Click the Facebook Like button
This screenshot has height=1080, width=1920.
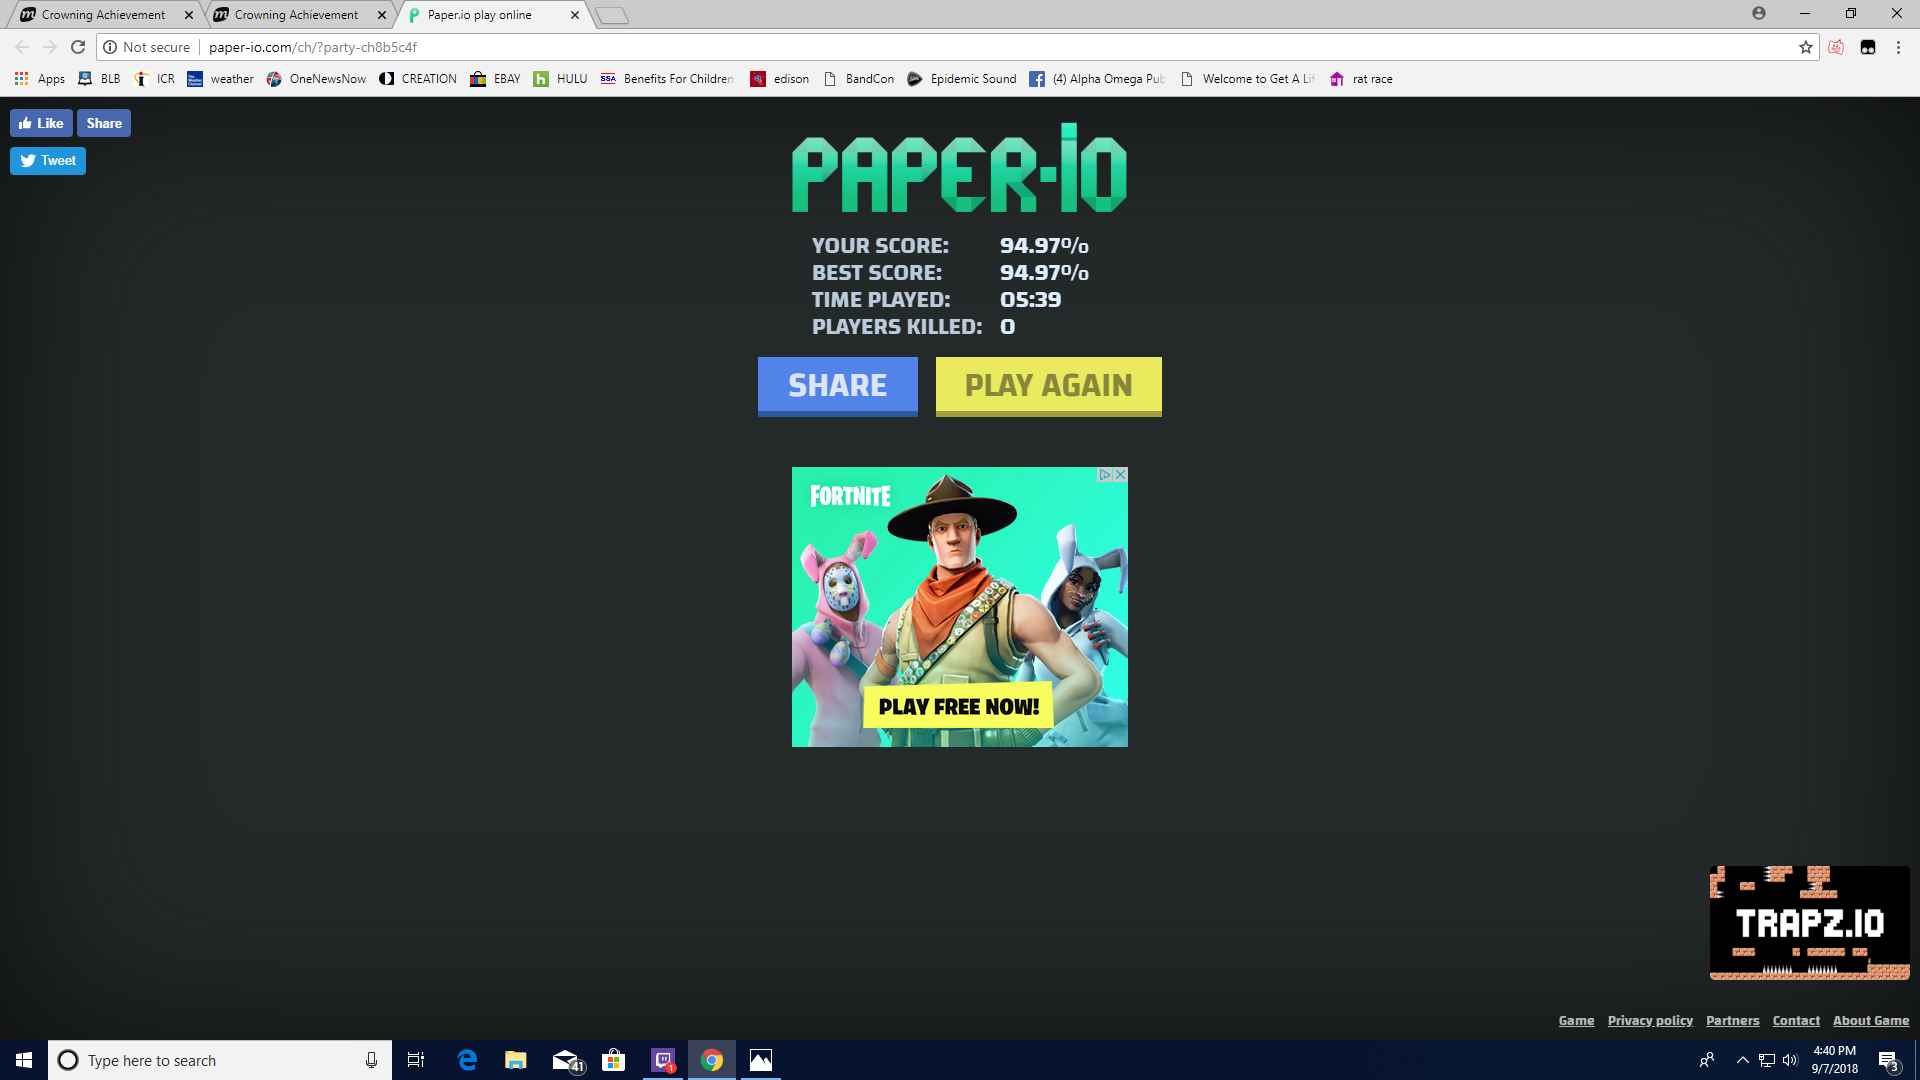41,123
